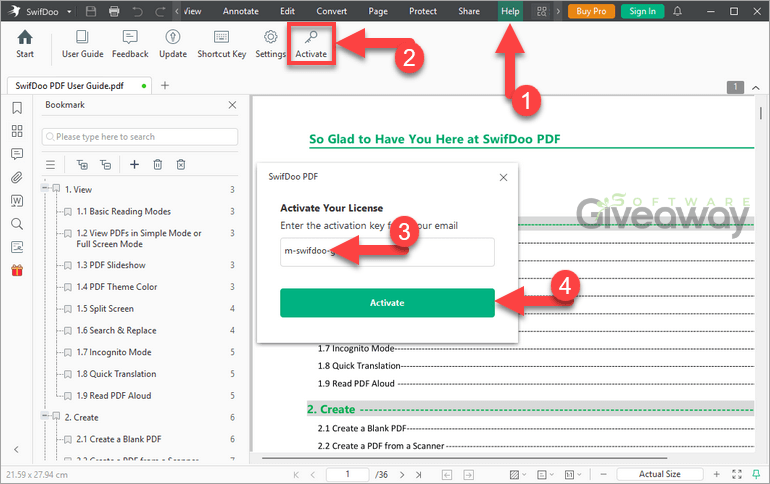Open the User Guide from the ribbon
770x484 pixels.
point(82,44)
